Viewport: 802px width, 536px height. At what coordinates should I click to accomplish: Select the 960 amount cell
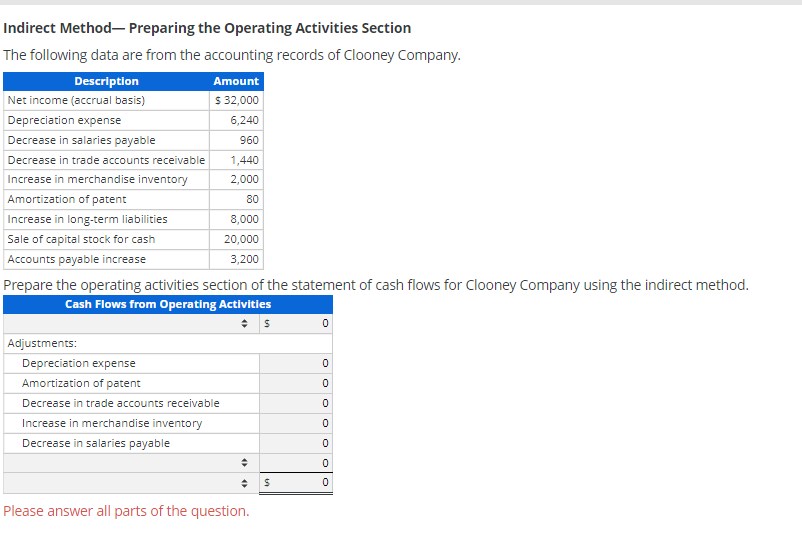236,140
